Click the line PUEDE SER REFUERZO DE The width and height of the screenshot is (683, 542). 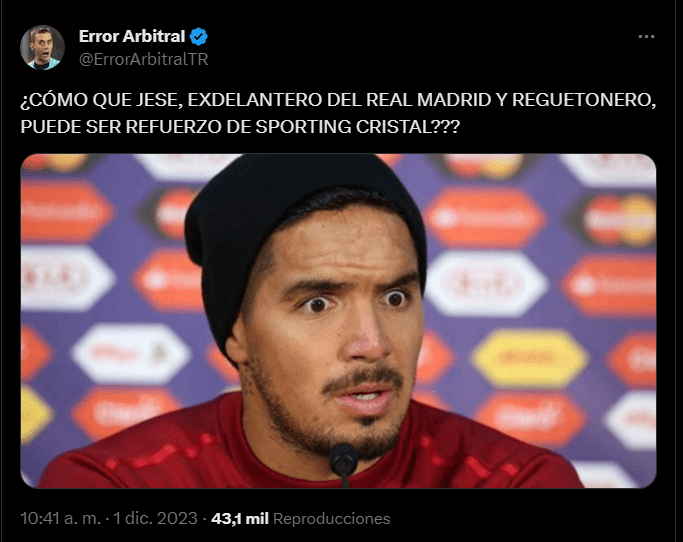[x=240, y=127]
